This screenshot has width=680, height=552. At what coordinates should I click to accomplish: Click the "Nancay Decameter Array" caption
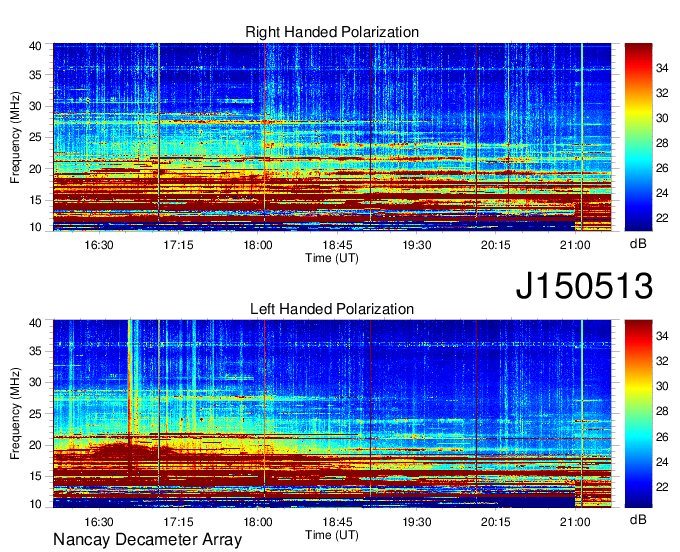(x=147, y=540)
